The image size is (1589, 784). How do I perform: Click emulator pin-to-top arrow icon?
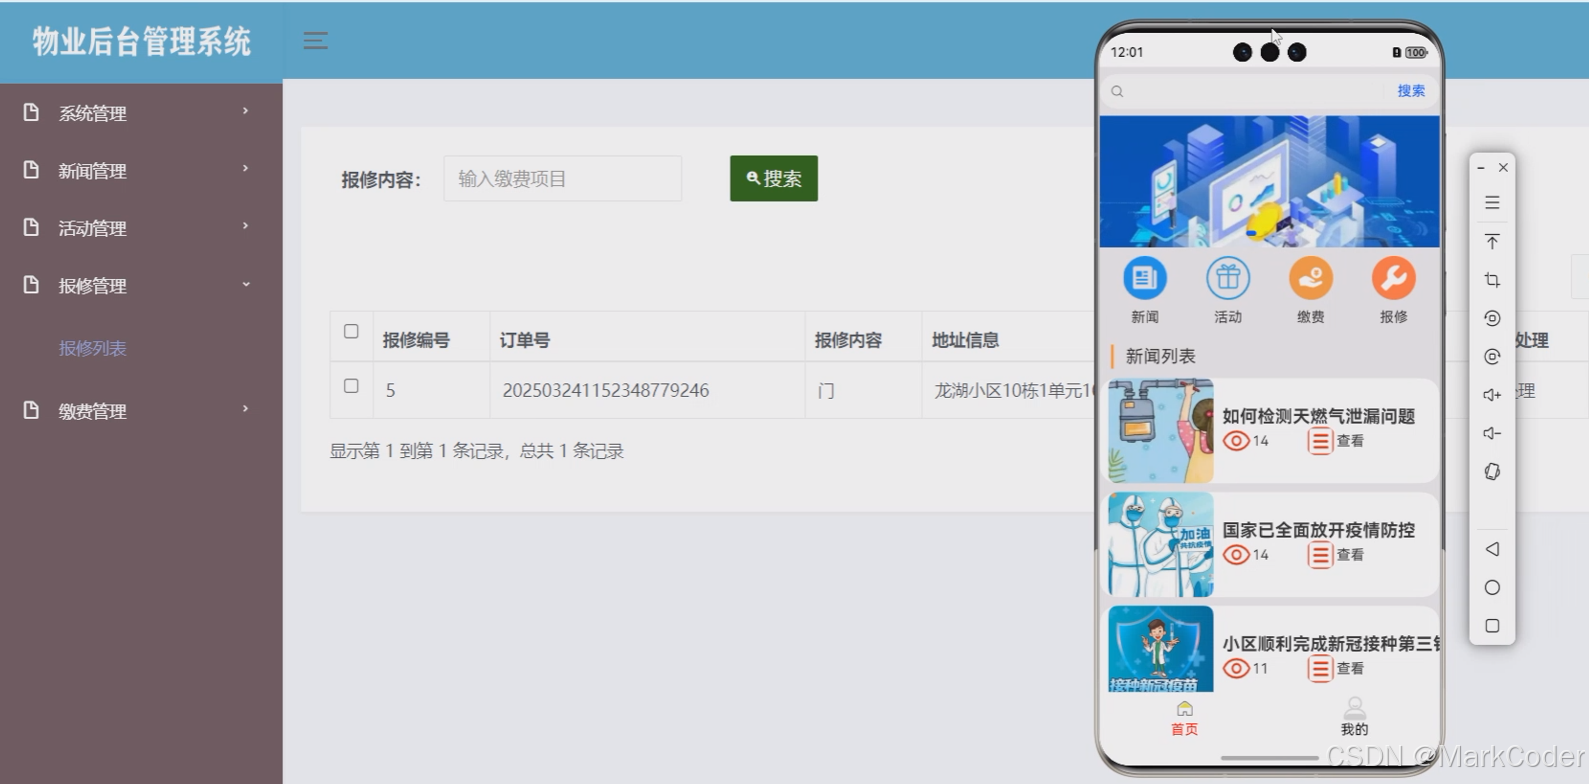click(x=1492, y=241)
